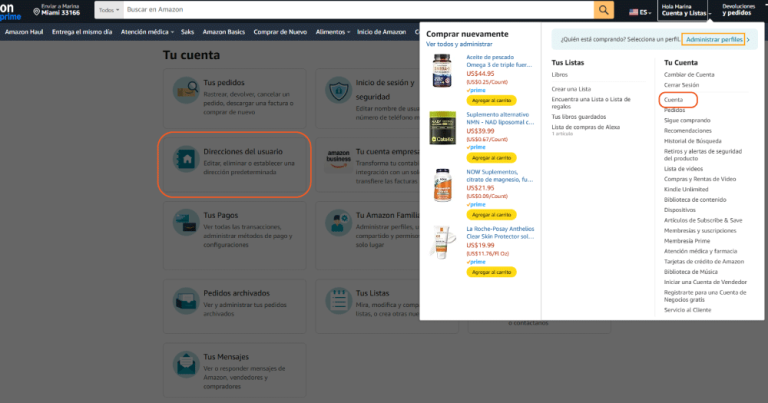Click the orange search magnifier button
Image resolution: width=768 pixels, height=403 pixels.
pyautogui.click(x=604, y=10)
